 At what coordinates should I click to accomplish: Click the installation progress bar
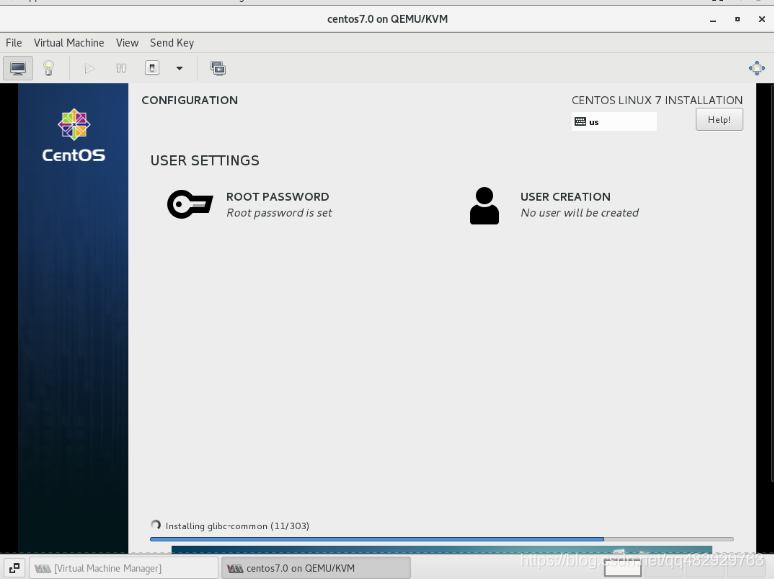(x=442, y=539)
